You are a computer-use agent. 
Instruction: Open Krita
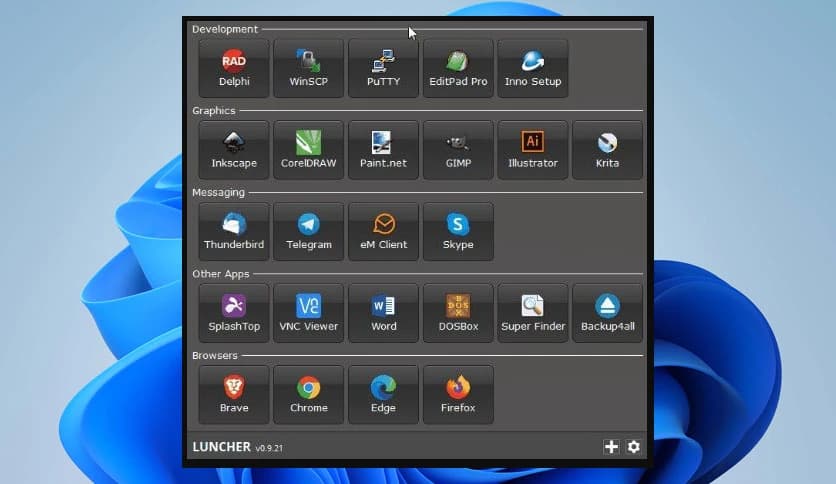[x=607, y=150]
